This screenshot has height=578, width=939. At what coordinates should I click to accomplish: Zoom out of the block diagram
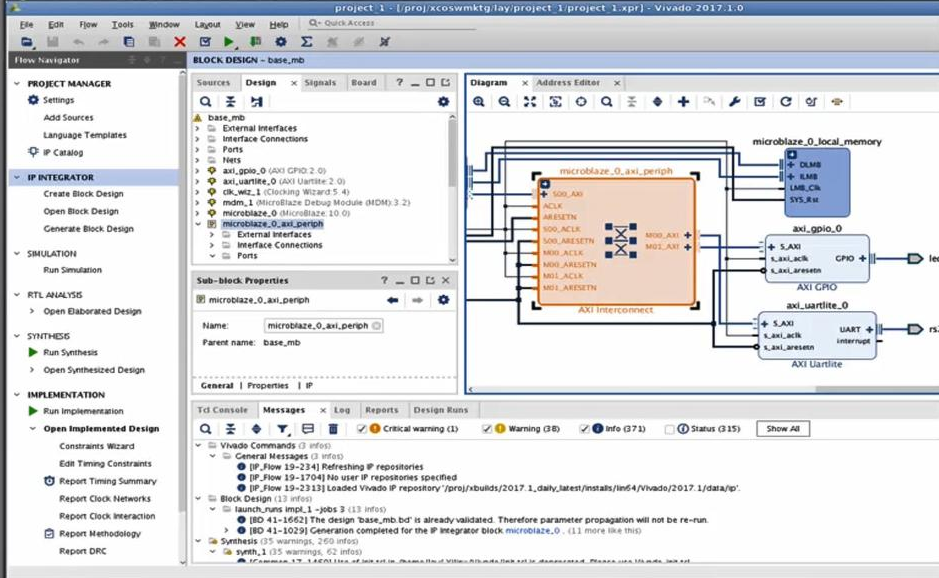click(x=504, y=102)
